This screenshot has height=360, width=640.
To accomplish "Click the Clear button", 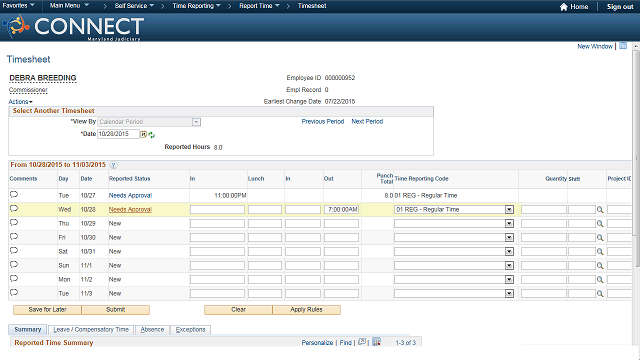I will (x=238, y=310).
